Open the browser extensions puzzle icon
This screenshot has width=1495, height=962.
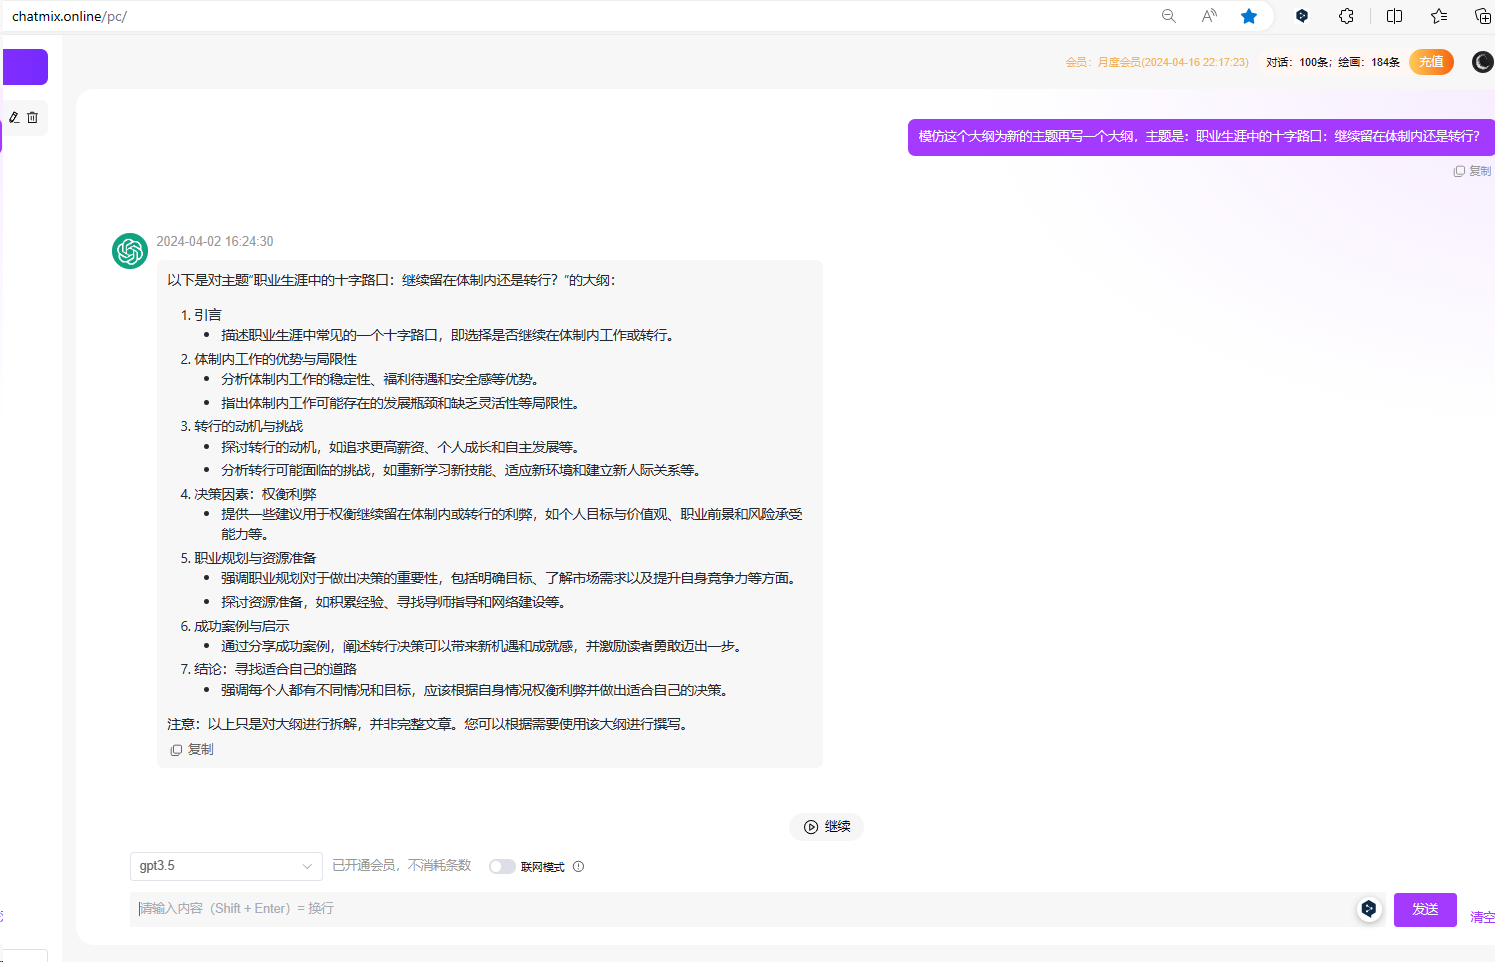[x=1346, y=16]
